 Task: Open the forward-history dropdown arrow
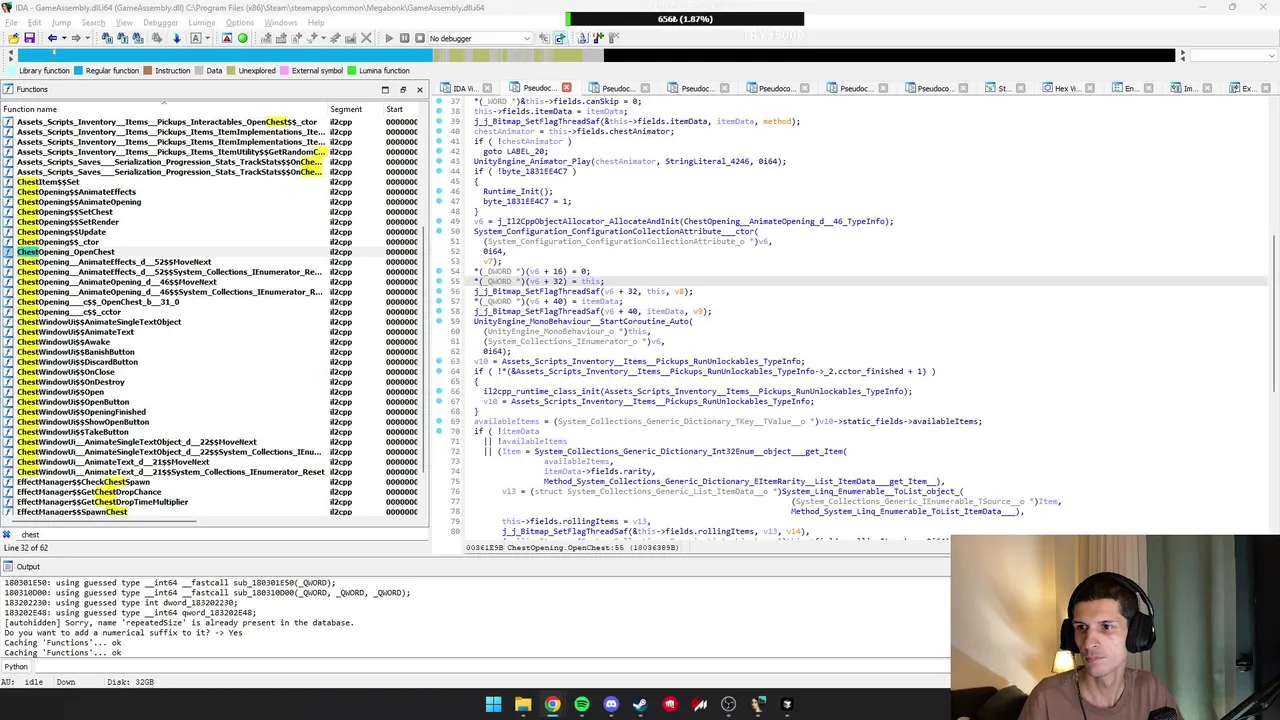[87, 38]
